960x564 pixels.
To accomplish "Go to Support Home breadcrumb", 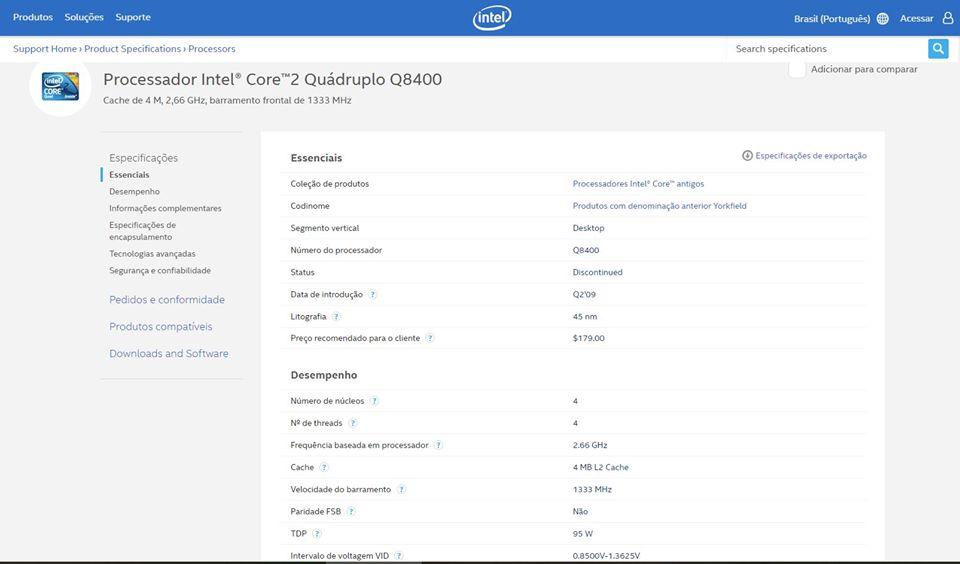I will pos(45,48).
